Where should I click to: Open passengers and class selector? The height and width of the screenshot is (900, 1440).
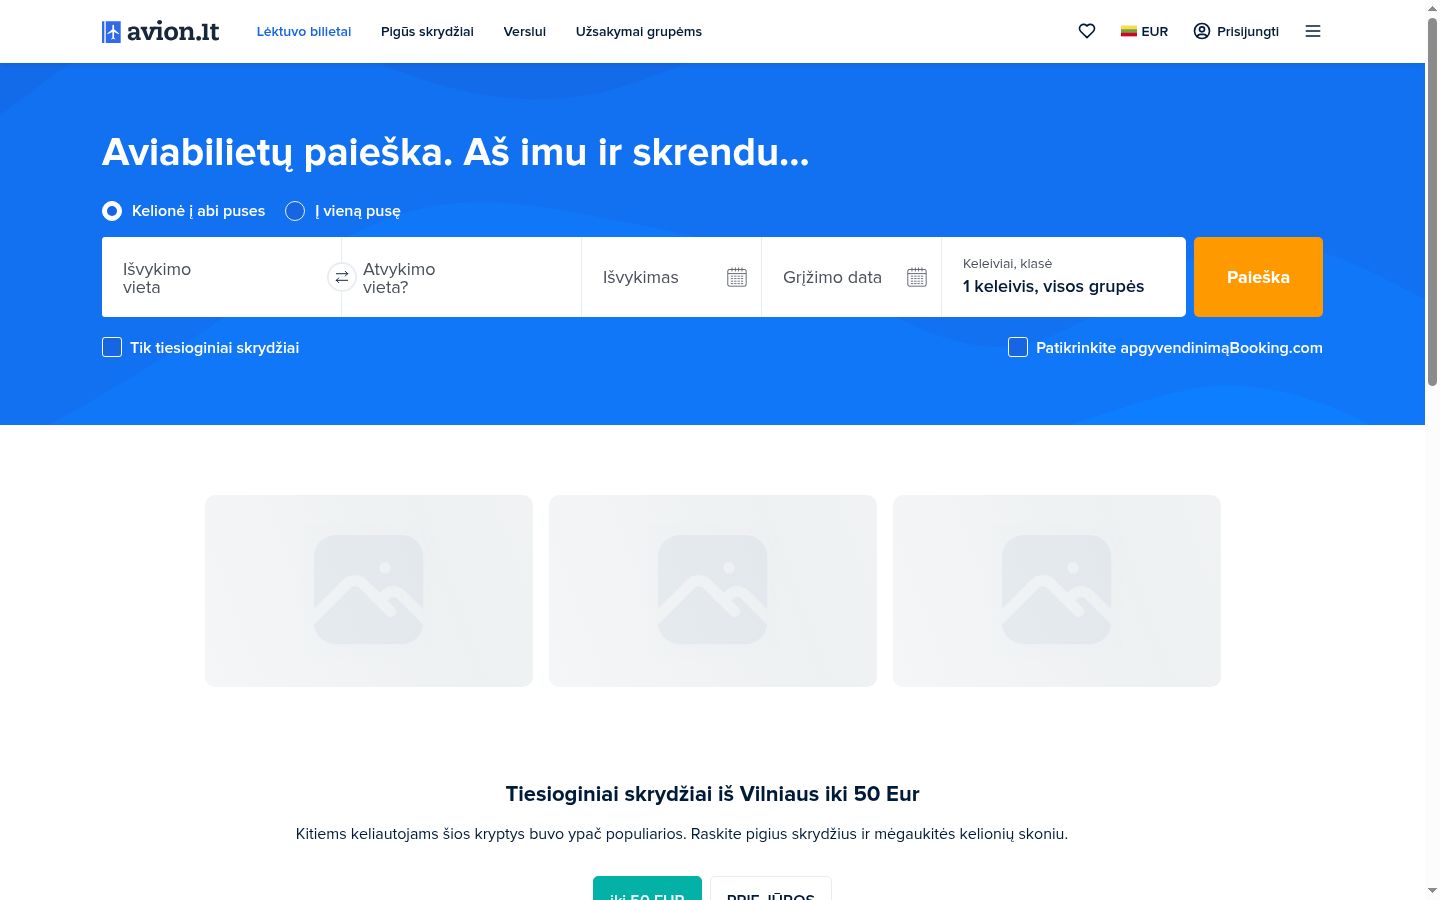click(x=1064, y=277)
